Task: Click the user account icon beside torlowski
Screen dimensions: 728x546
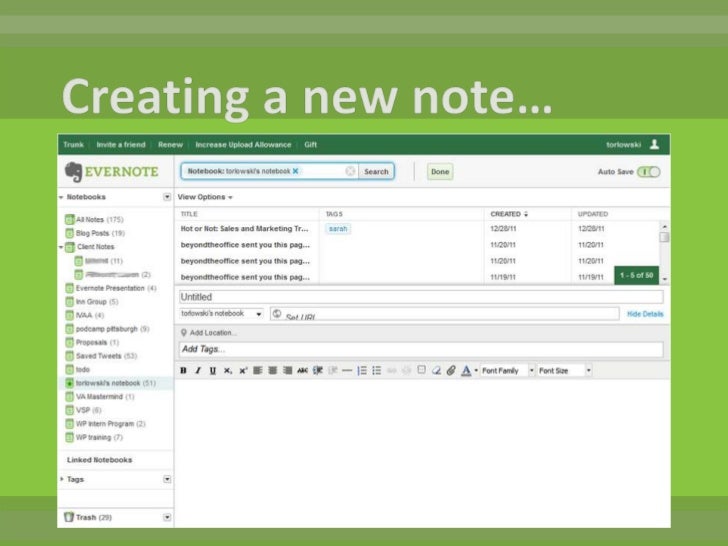Action: click(655, 144)
